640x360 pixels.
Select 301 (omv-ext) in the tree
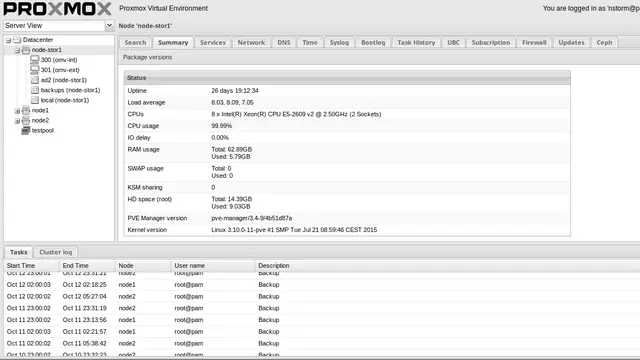tap(60, 70)
